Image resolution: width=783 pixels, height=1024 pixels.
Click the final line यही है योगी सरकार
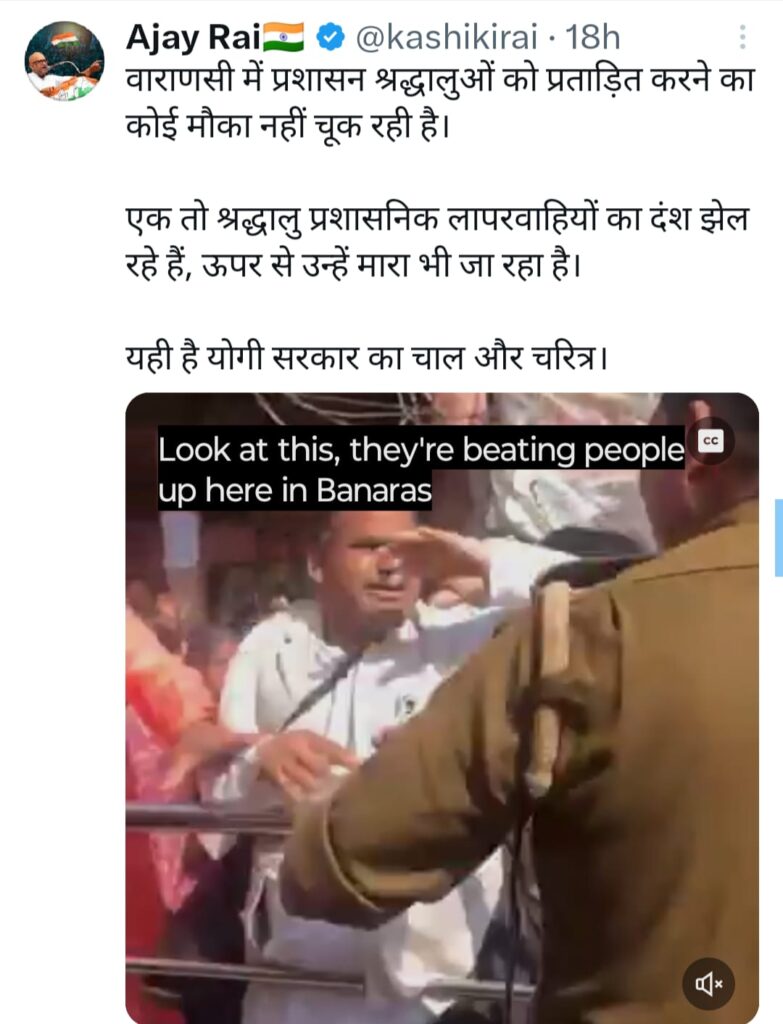[366, 357]
